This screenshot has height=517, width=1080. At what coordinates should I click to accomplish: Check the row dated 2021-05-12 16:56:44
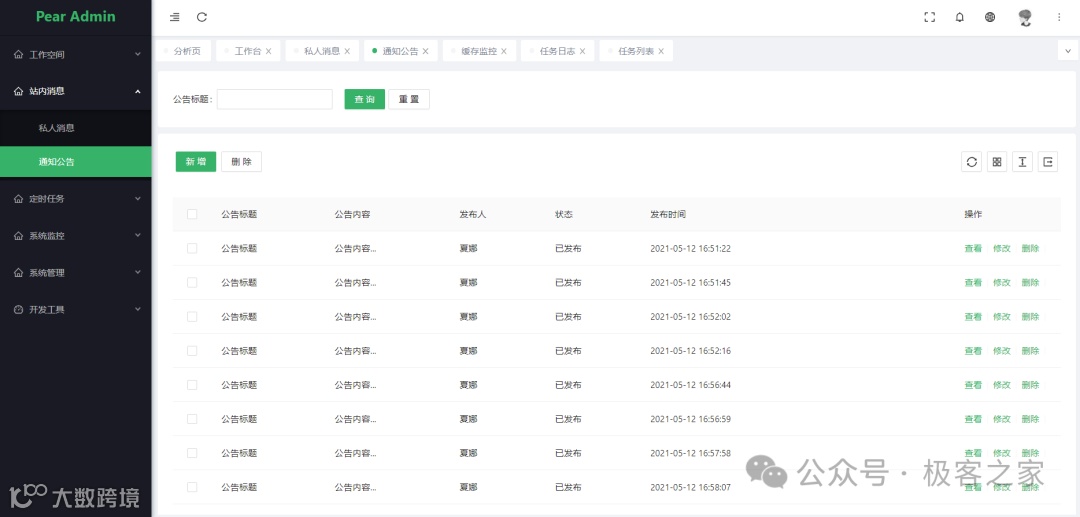[x=192, y=385]
